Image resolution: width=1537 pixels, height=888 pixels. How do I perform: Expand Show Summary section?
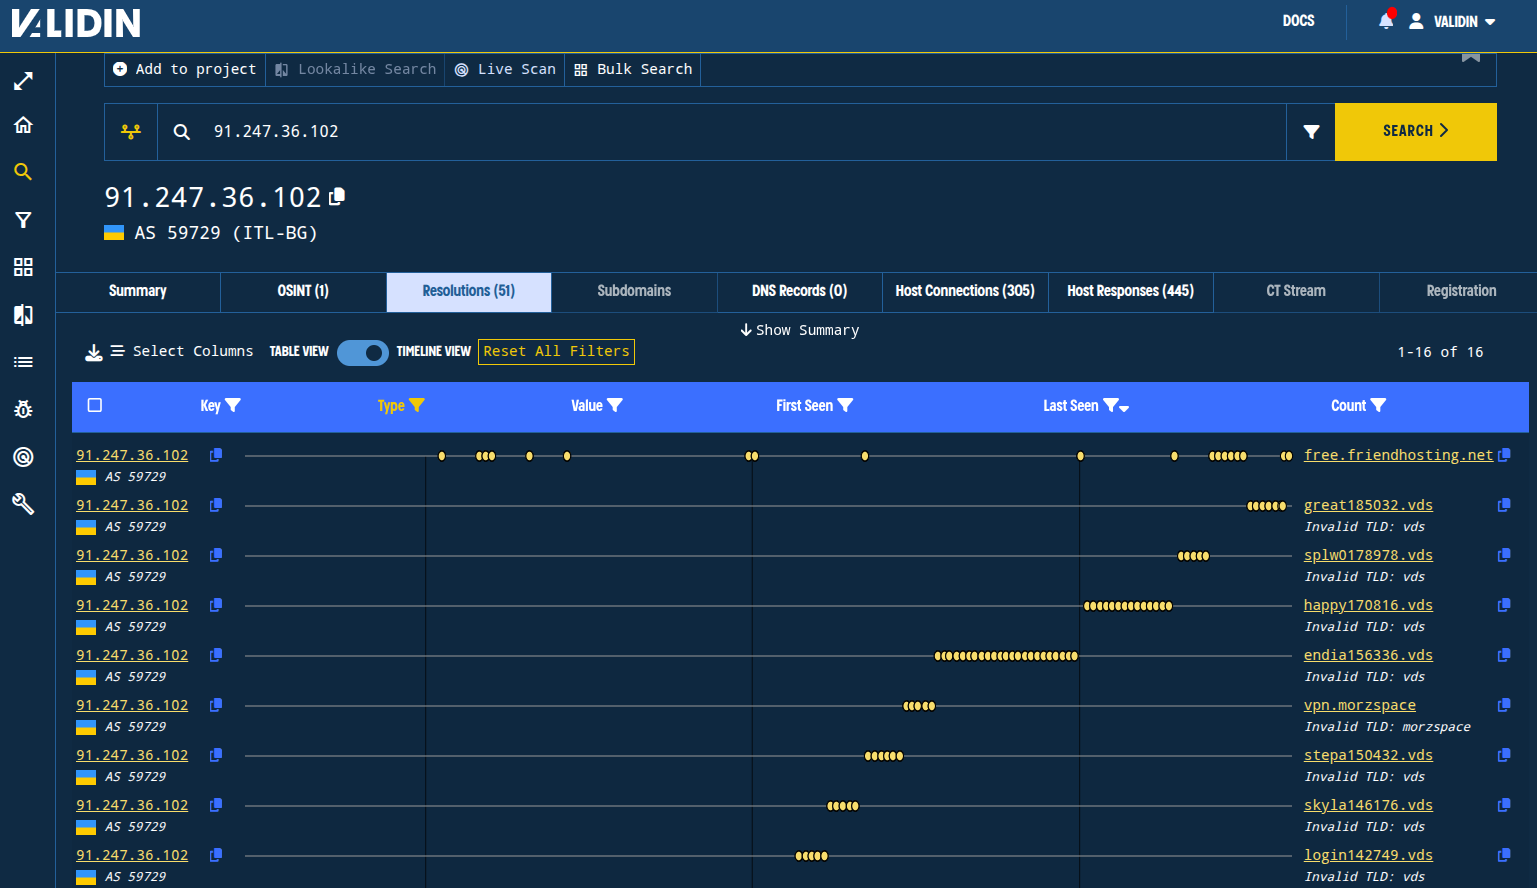click(x=799, y=330)
